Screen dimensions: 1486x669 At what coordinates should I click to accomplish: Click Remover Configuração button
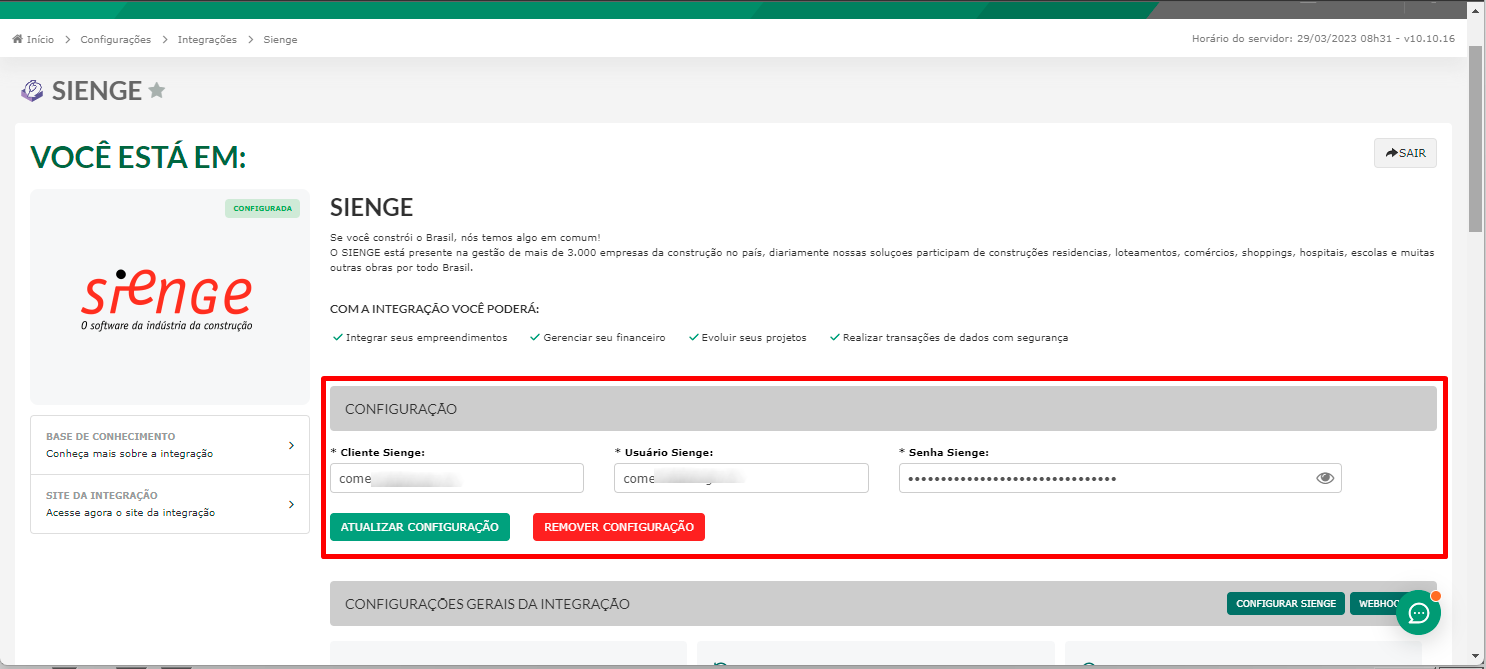(x=619, y=527)
